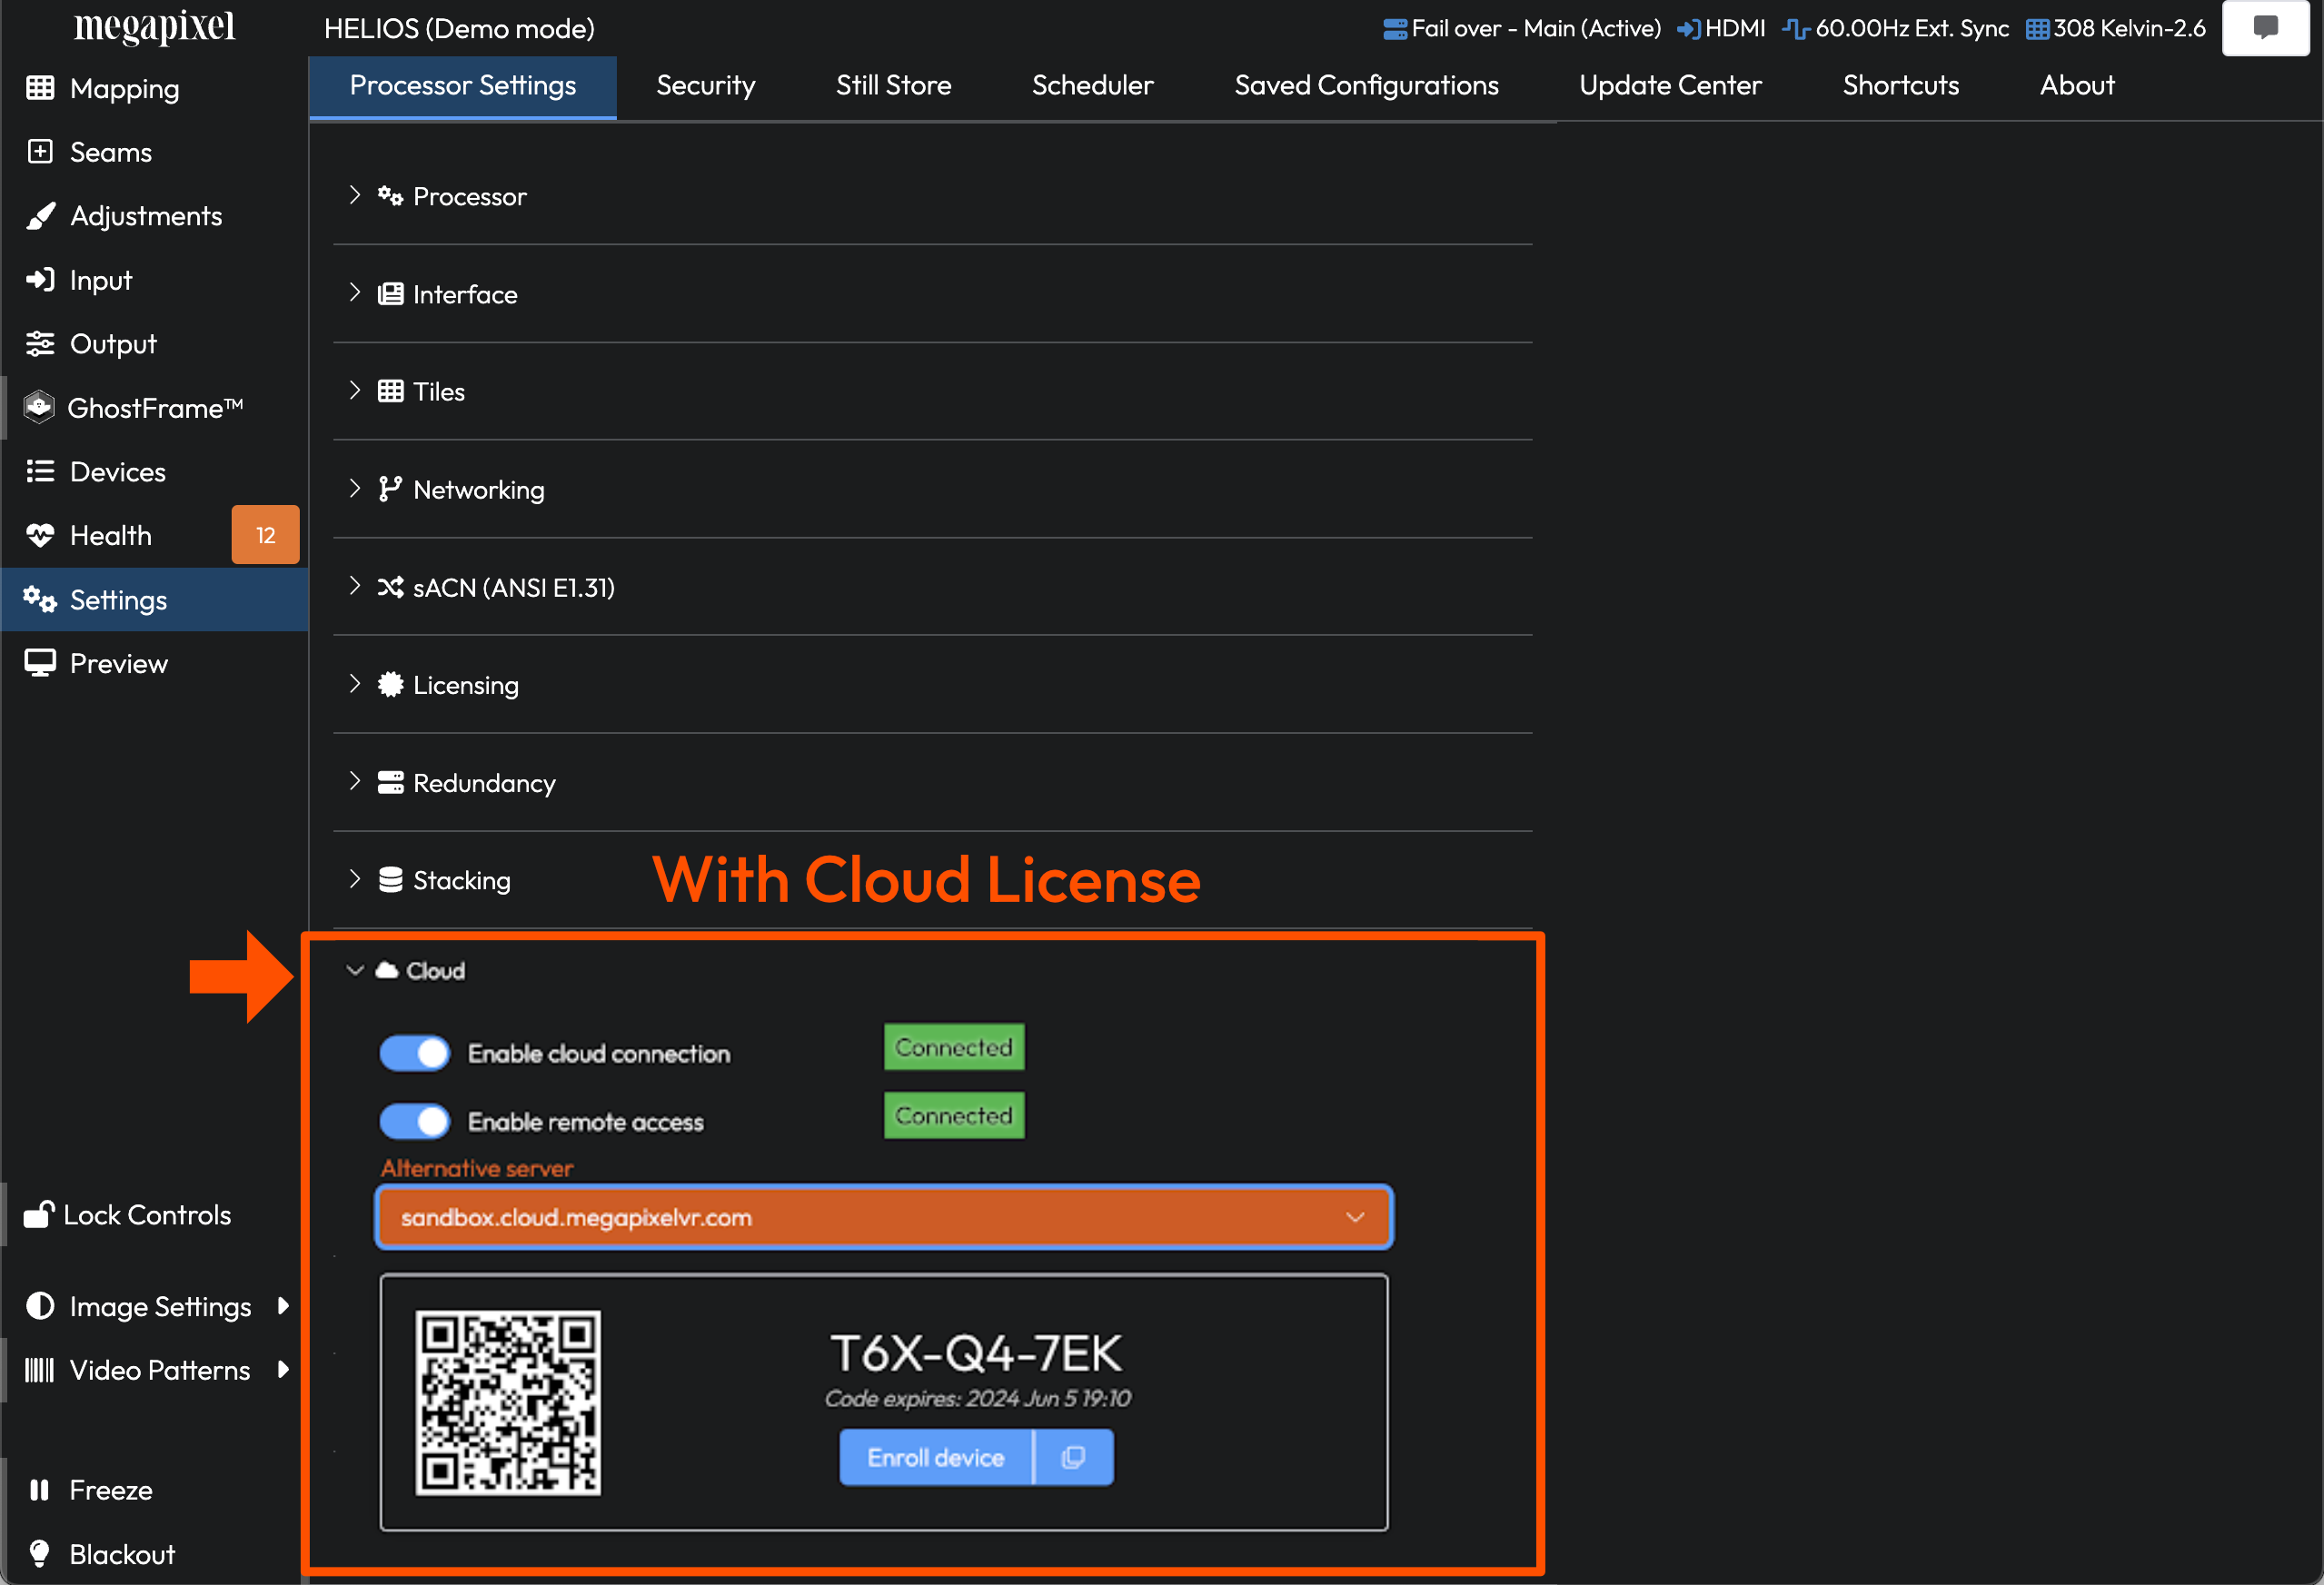Switch to the Security tab
This screenshot has width=2324, height=1585.
(x=705, y=86)
